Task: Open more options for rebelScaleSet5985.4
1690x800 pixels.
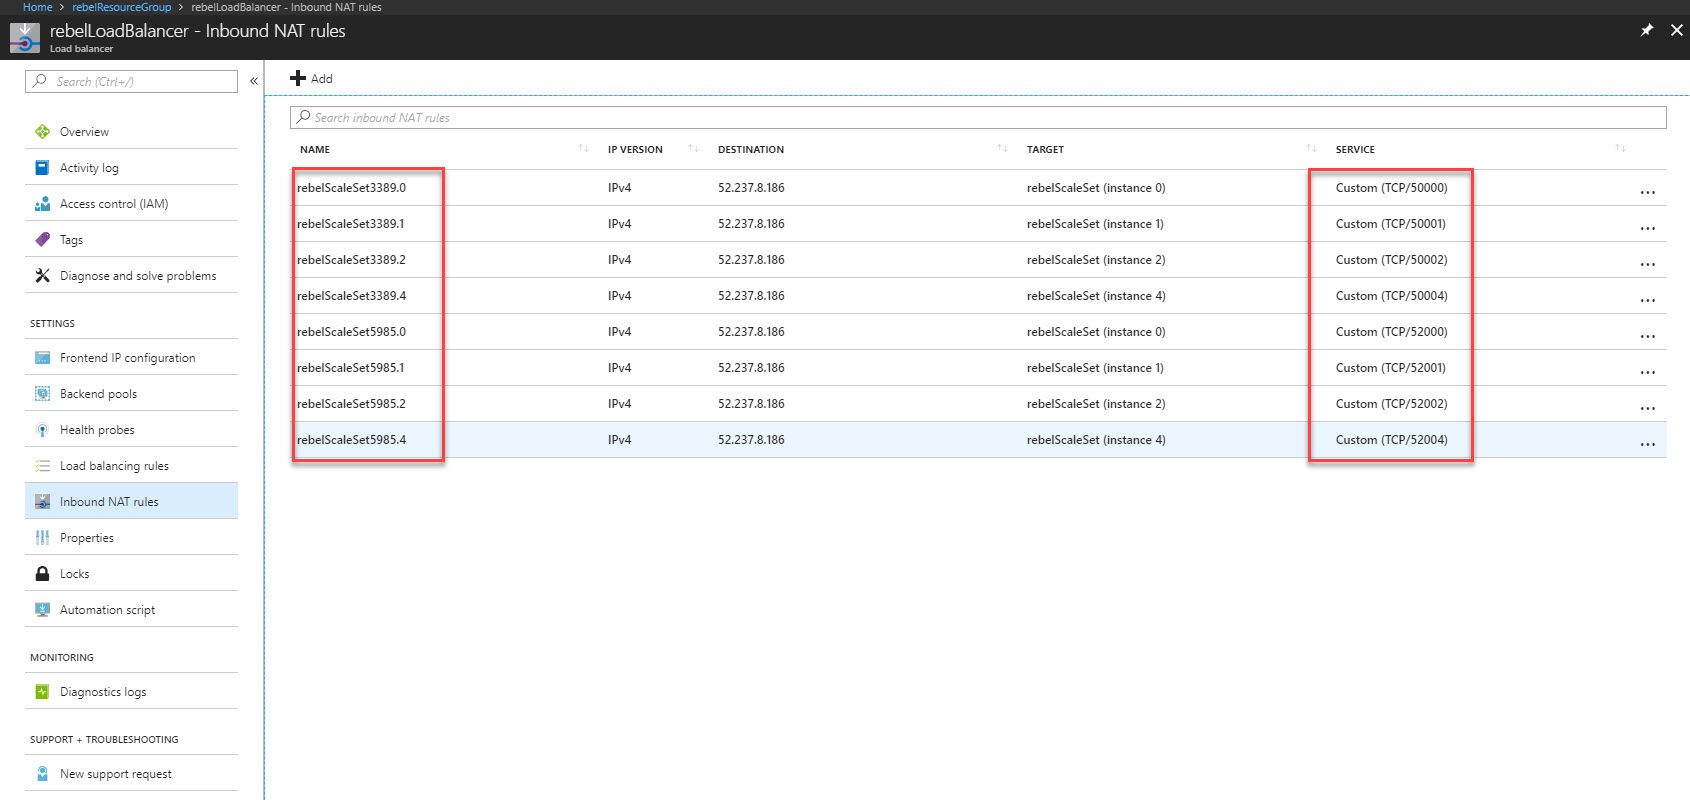Action: tap(1647, 443)
